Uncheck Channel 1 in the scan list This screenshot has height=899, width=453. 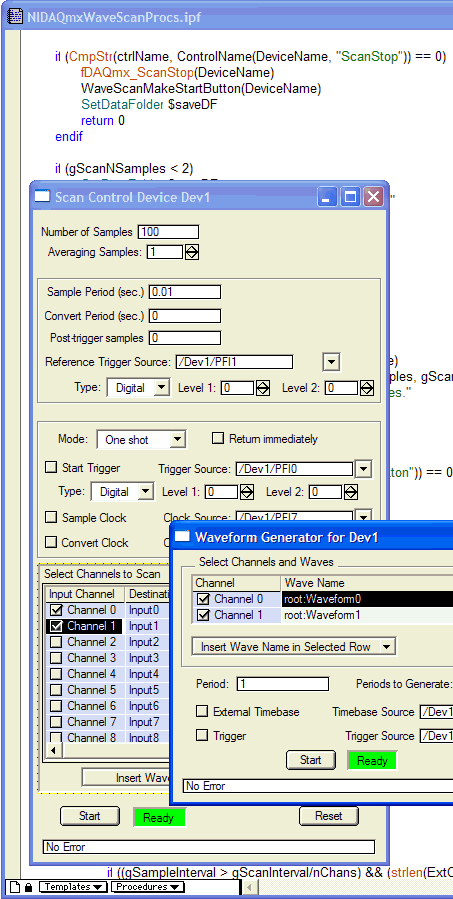click(56, 626)
